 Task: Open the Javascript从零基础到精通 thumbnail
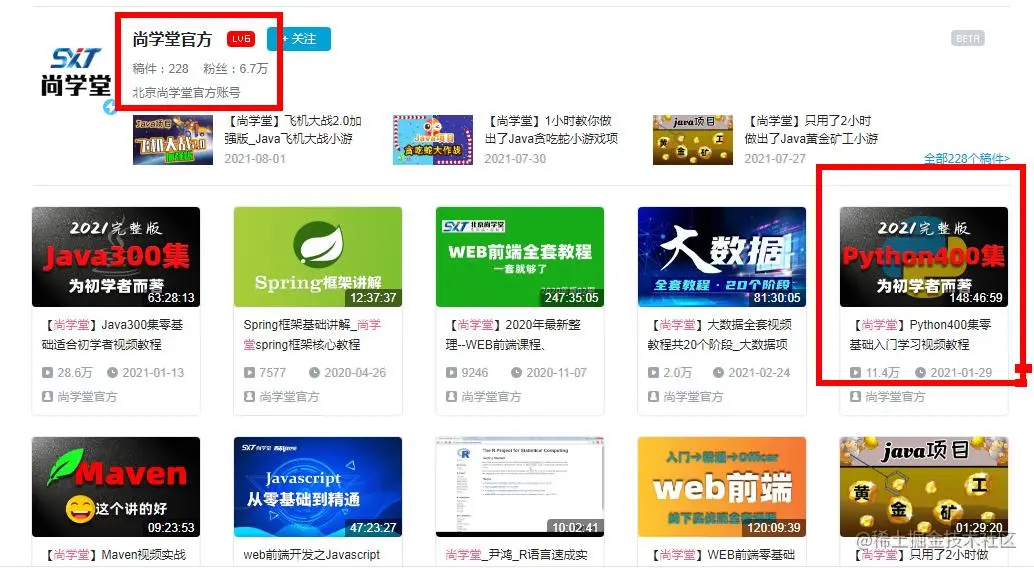coord(318,487)
